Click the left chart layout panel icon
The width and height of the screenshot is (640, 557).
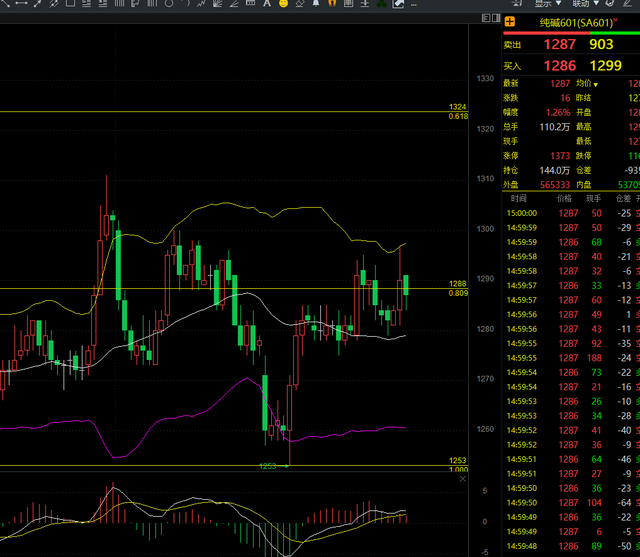486,18
